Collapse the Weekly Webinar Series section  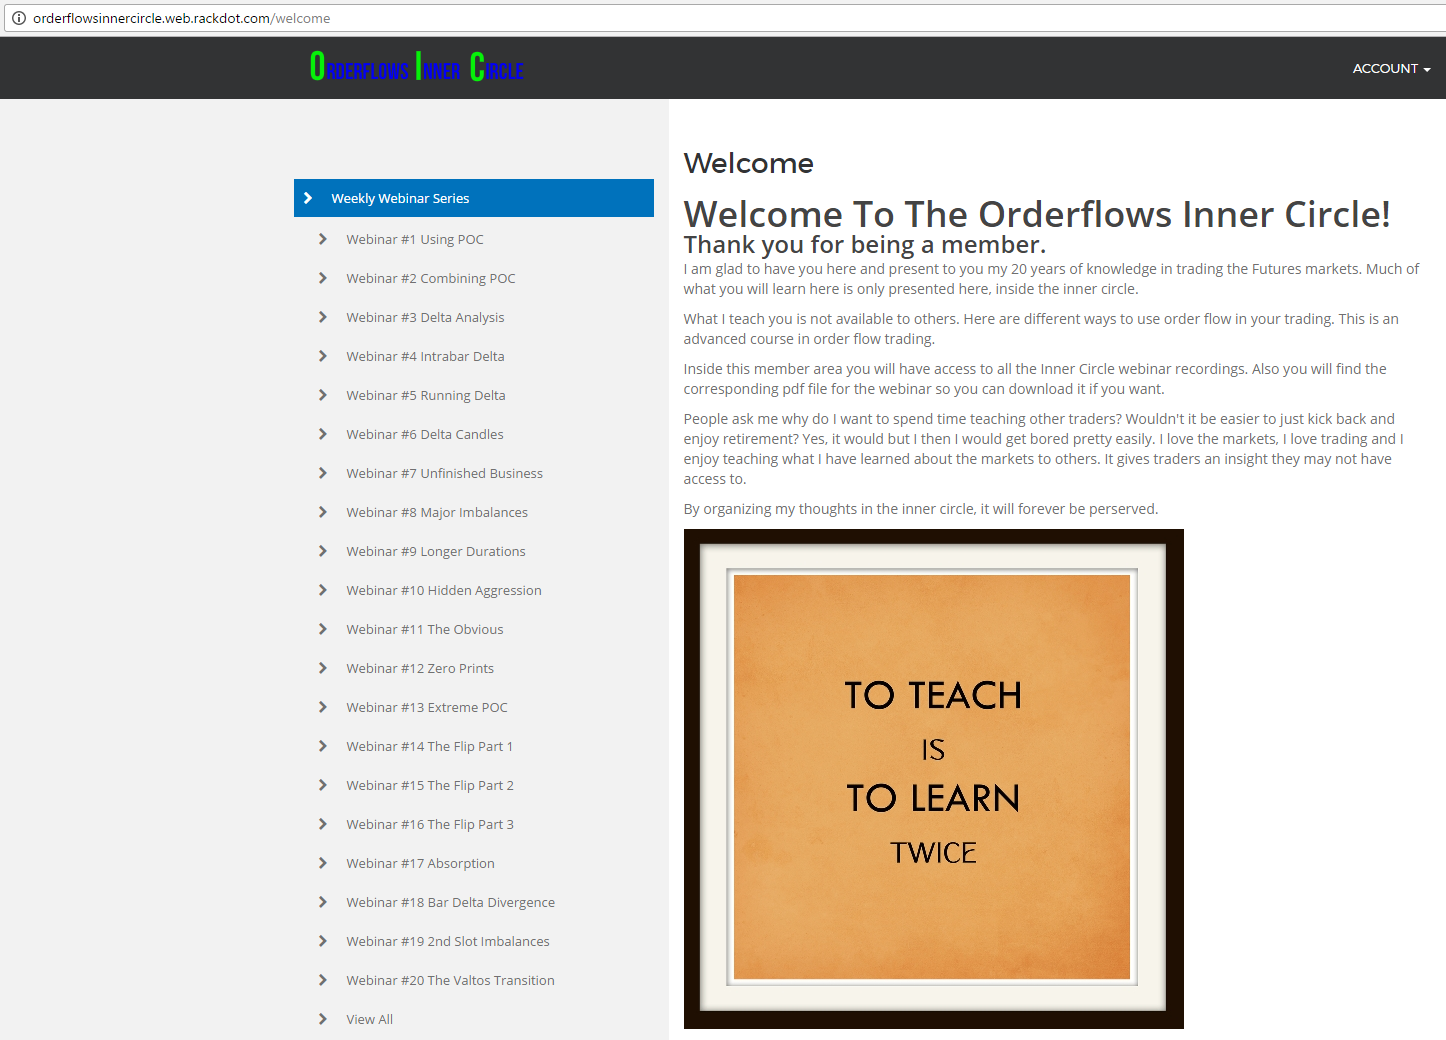[308, 198]
